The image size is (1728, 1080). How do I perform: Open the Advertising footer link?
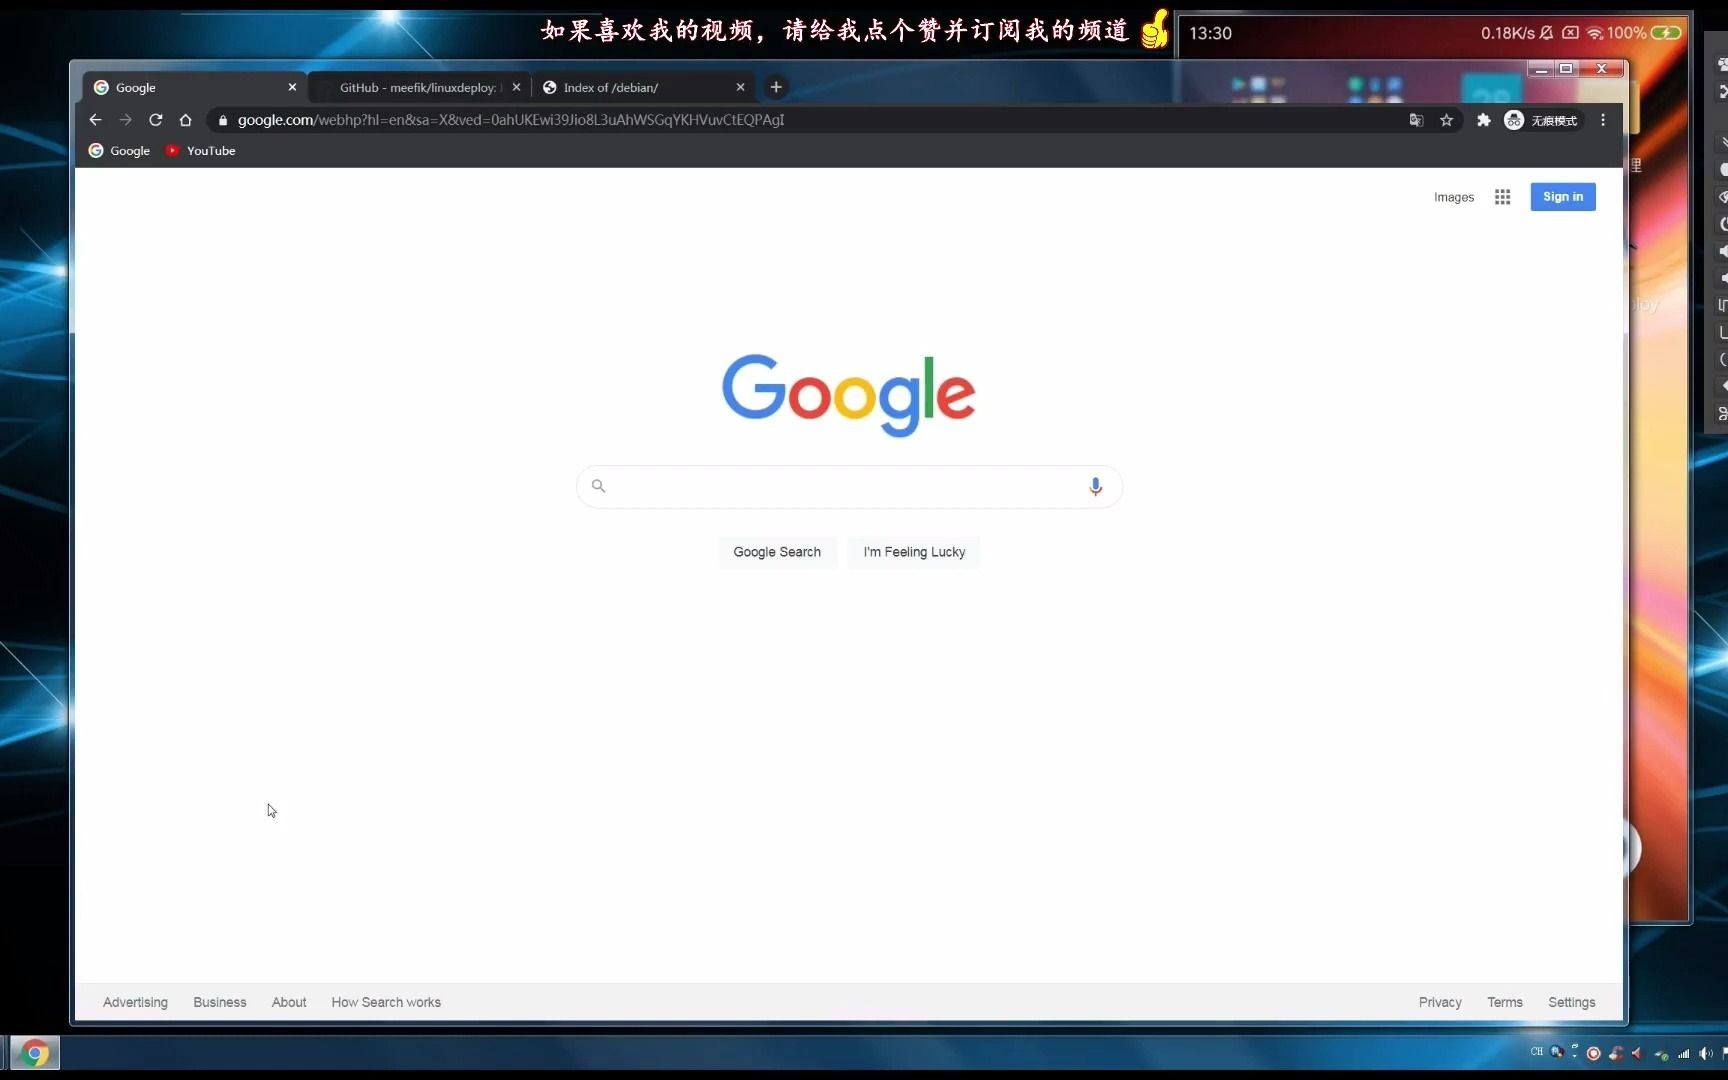pyautogui.click(x=135, y=1002)
